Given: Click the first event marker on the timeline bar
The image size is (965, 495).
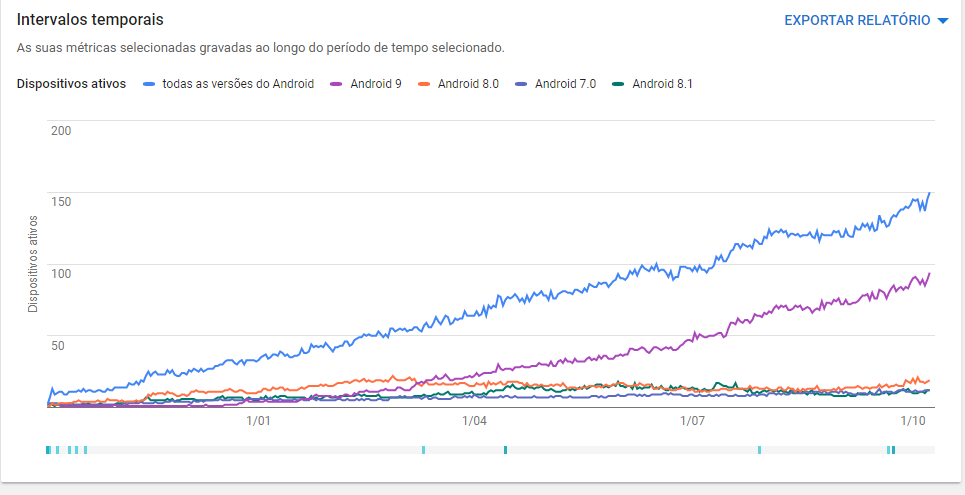Looking at the screenshot, I should pyautogui.click(x=48, y=450).
